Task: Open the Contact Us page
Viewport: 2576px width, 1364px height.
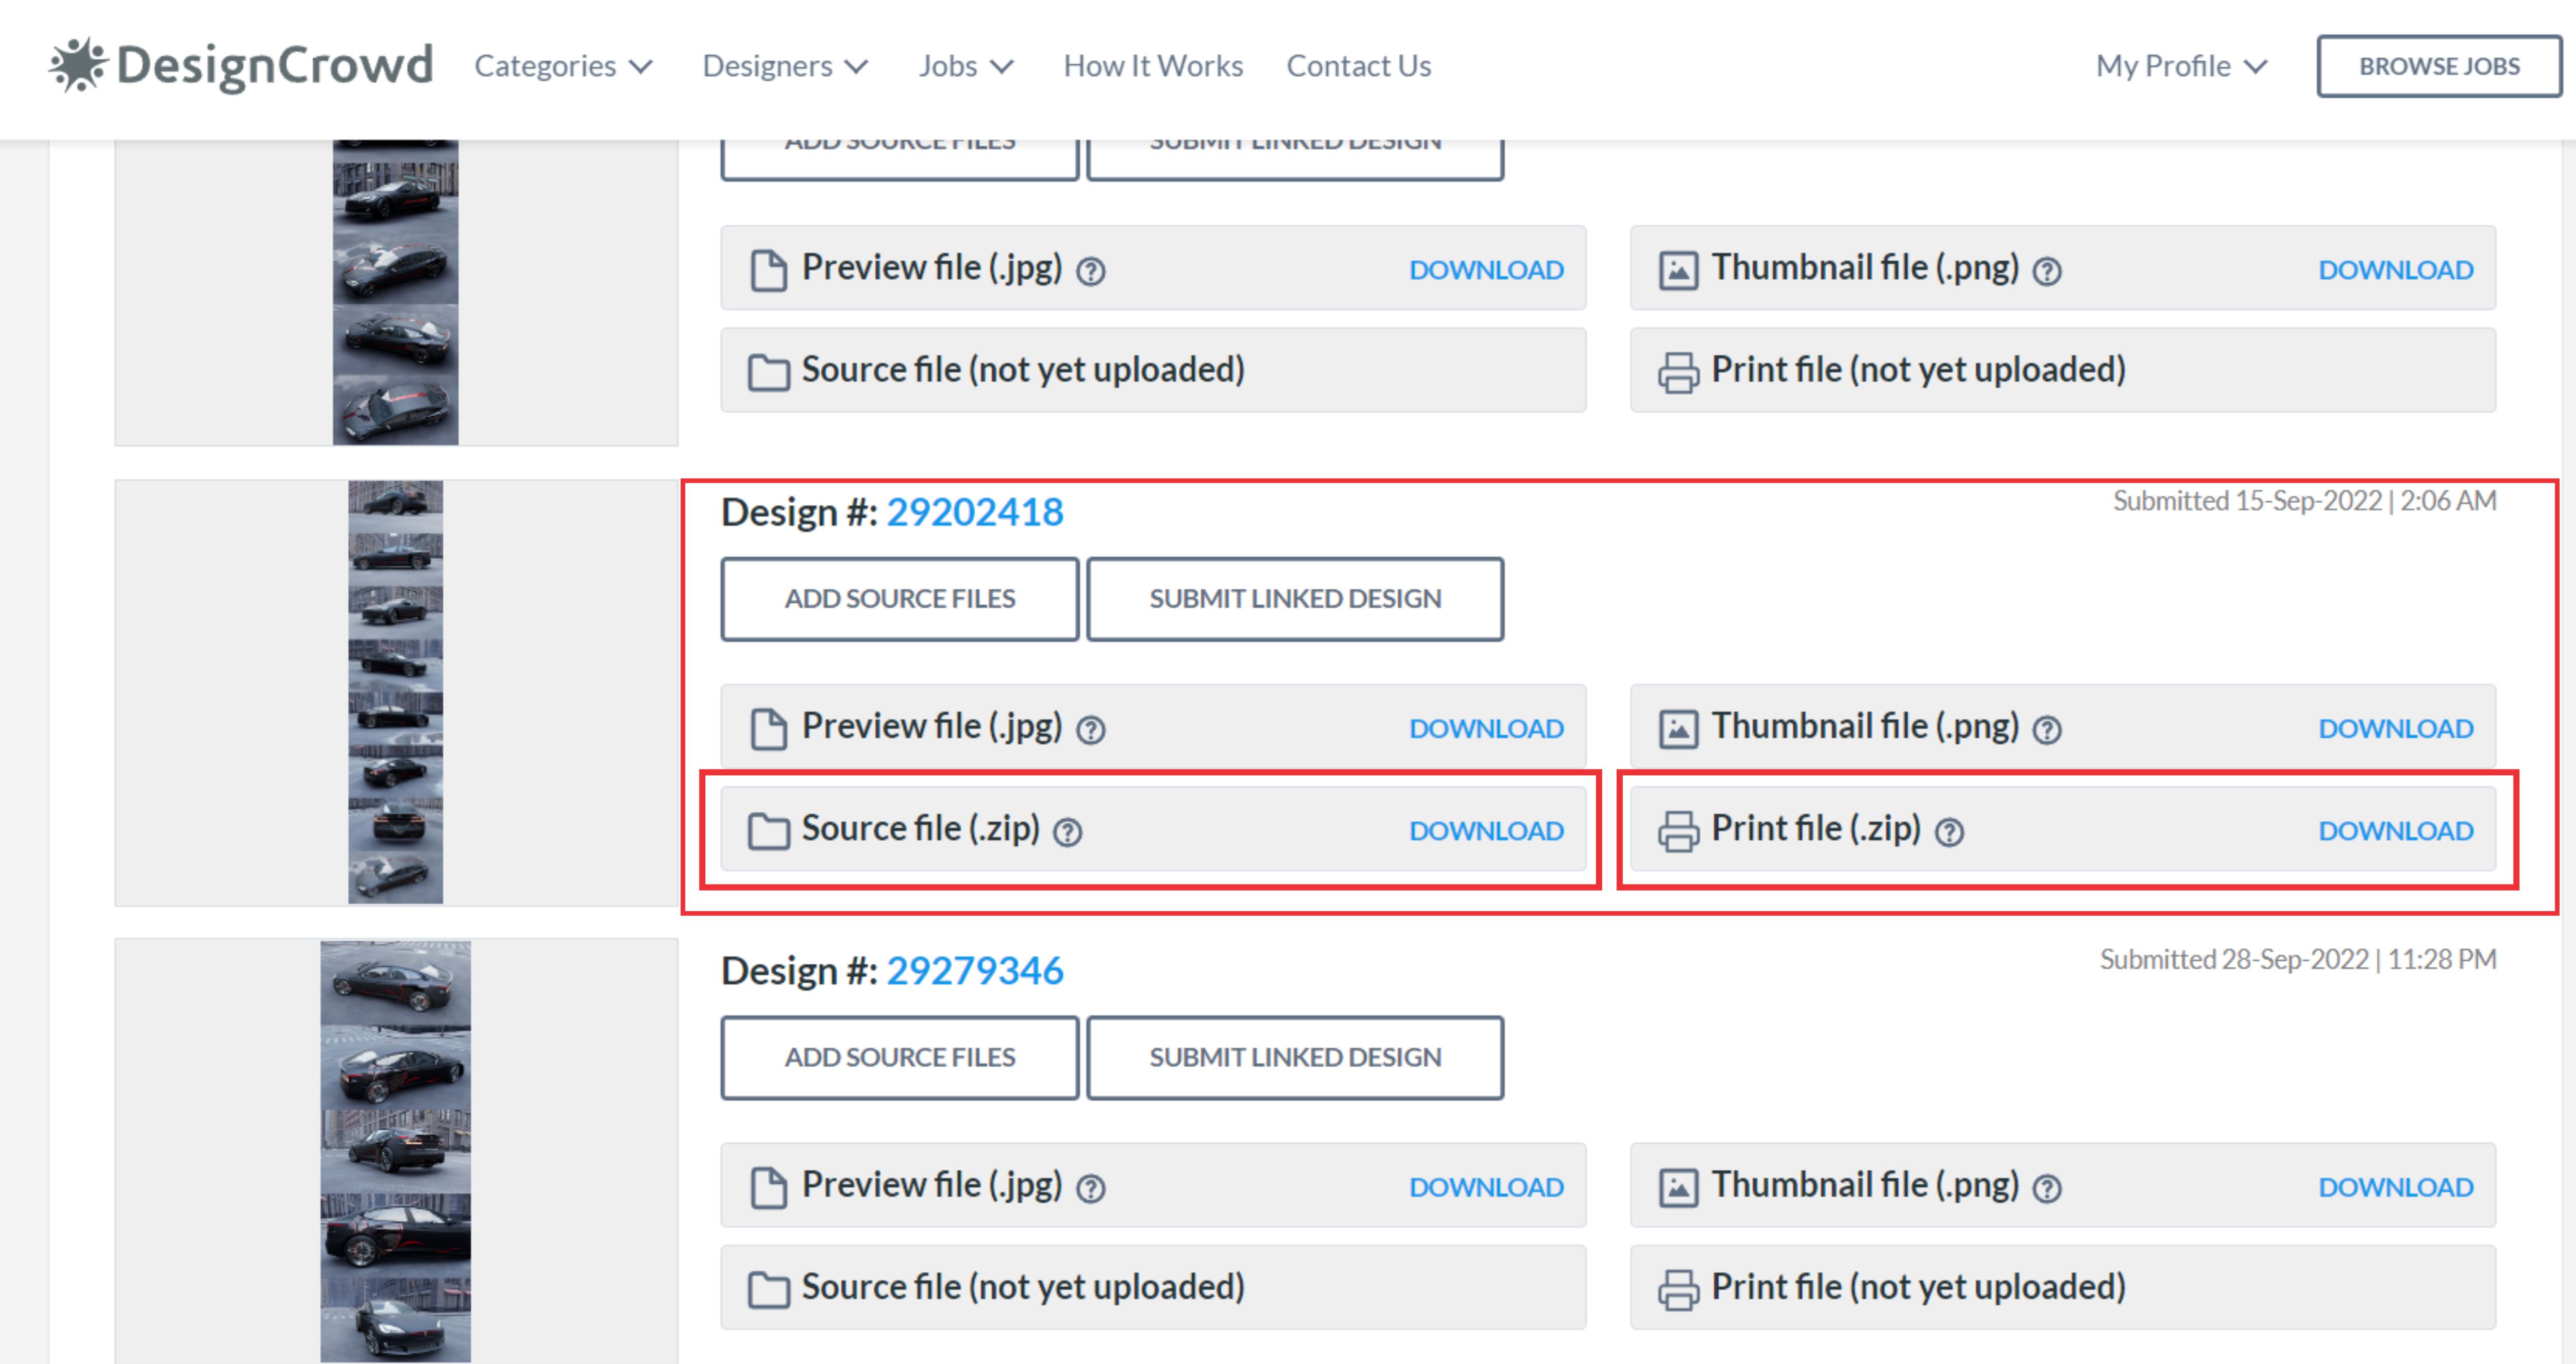Action: [x=1358, y=66]
